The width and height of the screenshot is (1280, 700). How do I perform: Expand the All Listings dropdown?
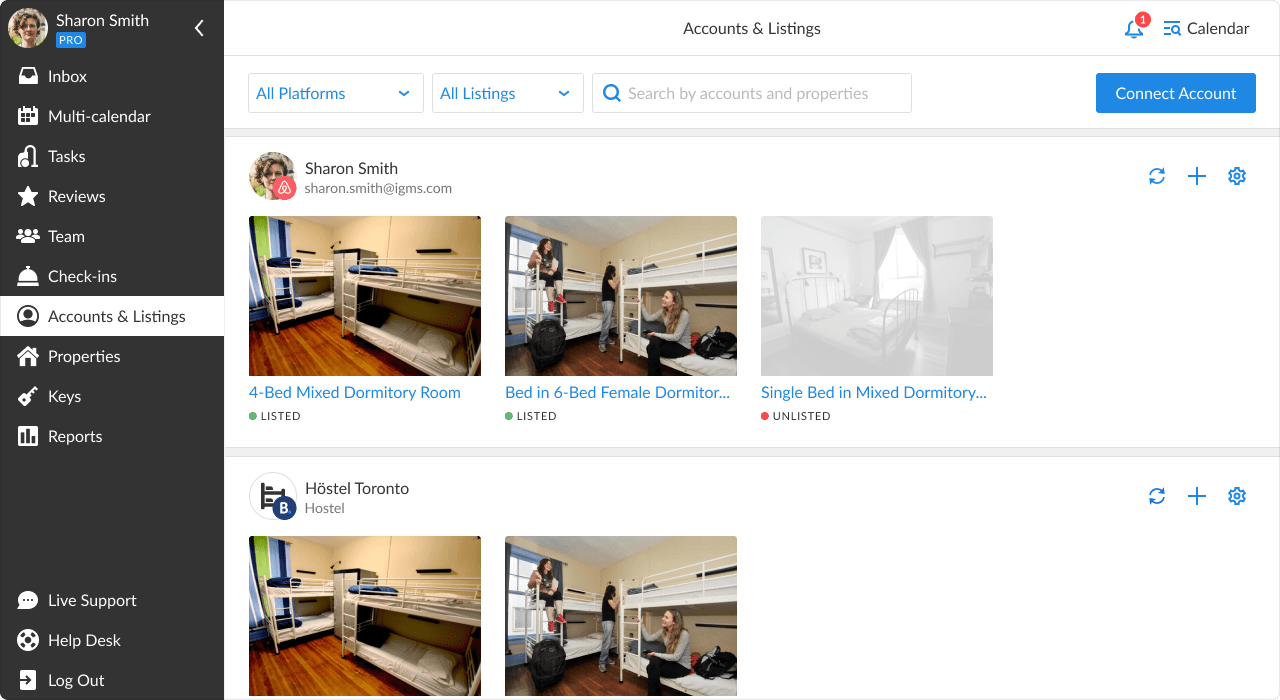tap(507, 93)
